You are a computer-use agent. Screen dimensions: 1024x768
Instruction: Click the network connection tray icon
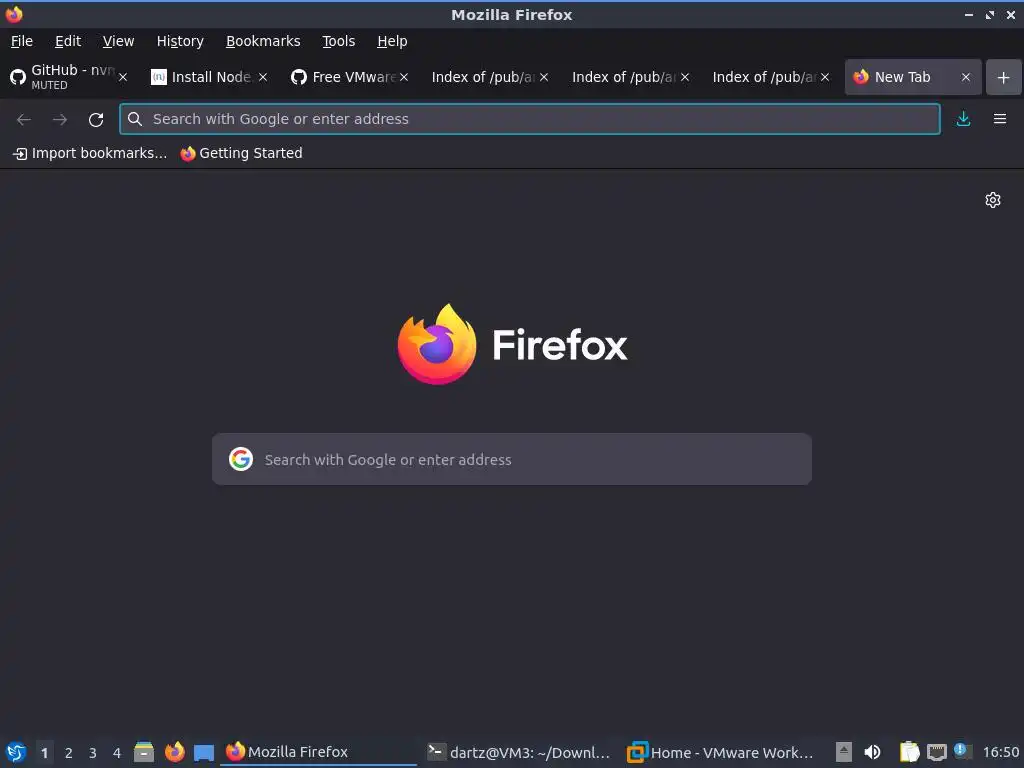tap(936, 752)
